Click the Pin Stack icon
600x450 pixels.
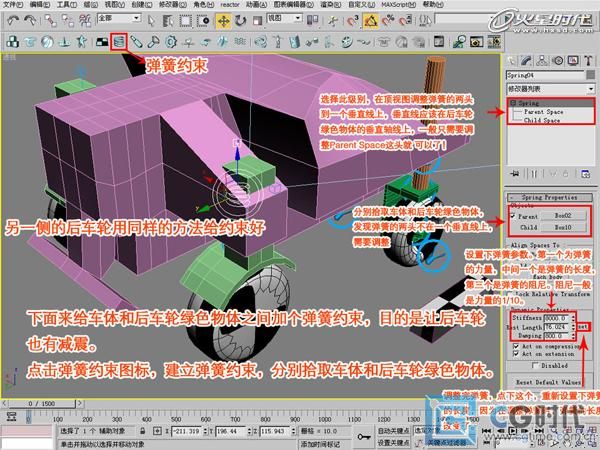(x=515, y=174)
